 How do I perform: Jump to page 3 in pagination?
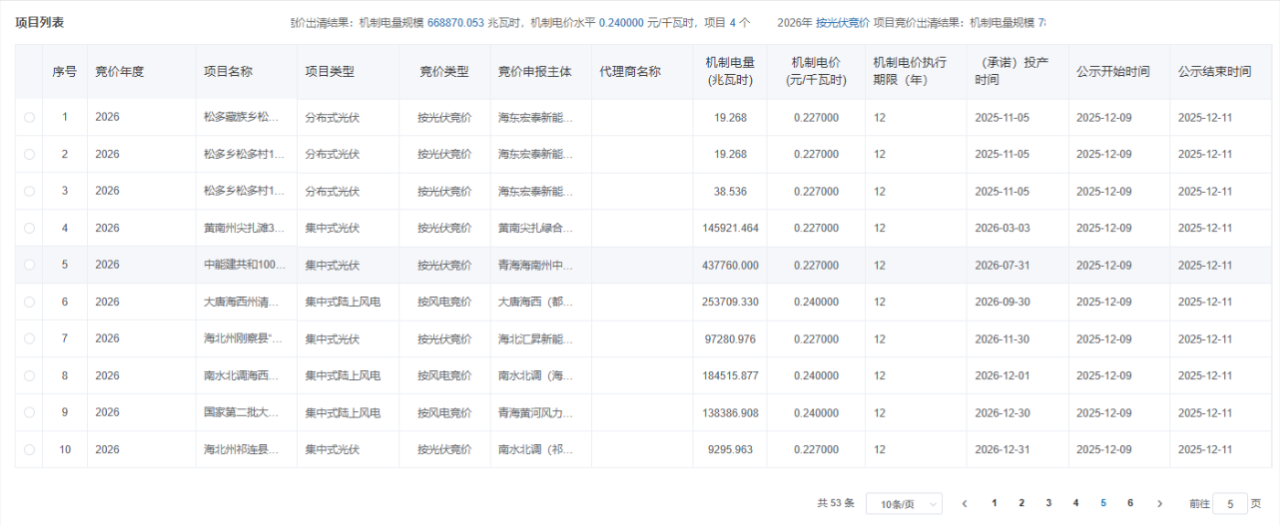point(1048,503)
